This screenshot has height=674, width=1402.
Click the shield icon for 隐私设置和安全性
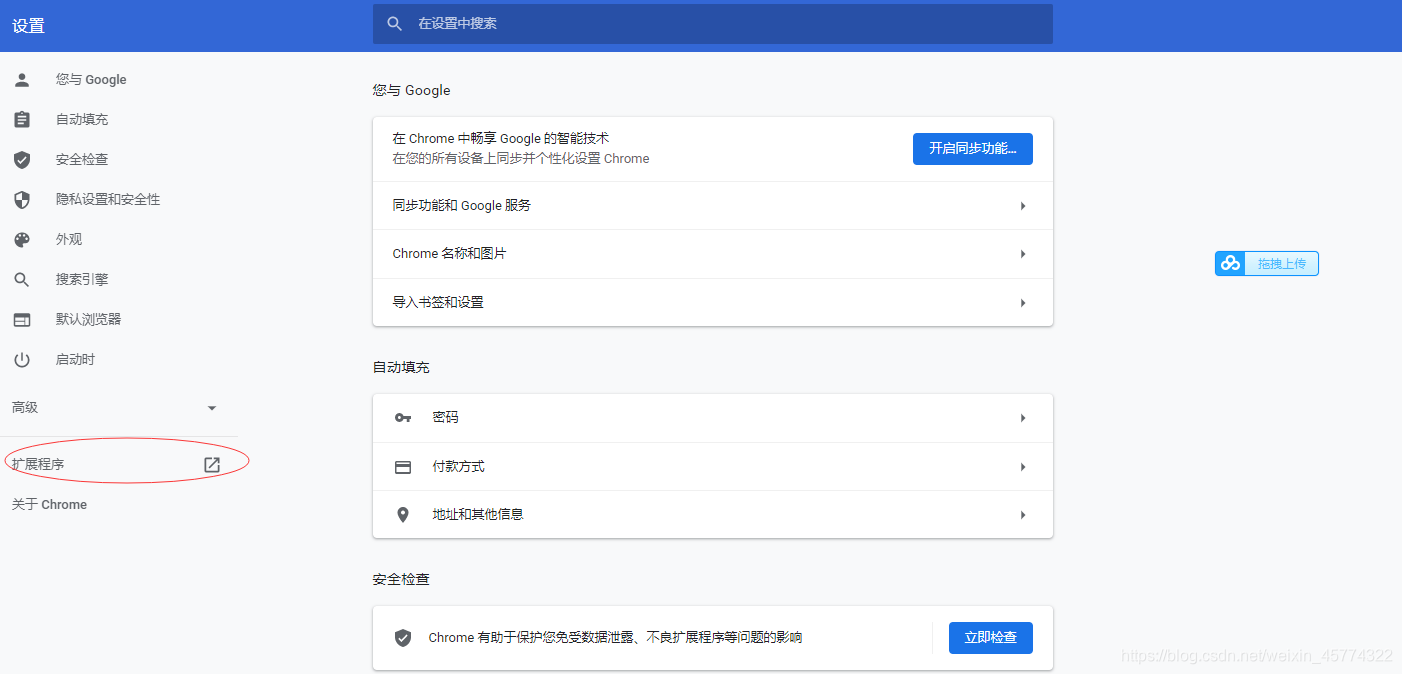(22, 200)
